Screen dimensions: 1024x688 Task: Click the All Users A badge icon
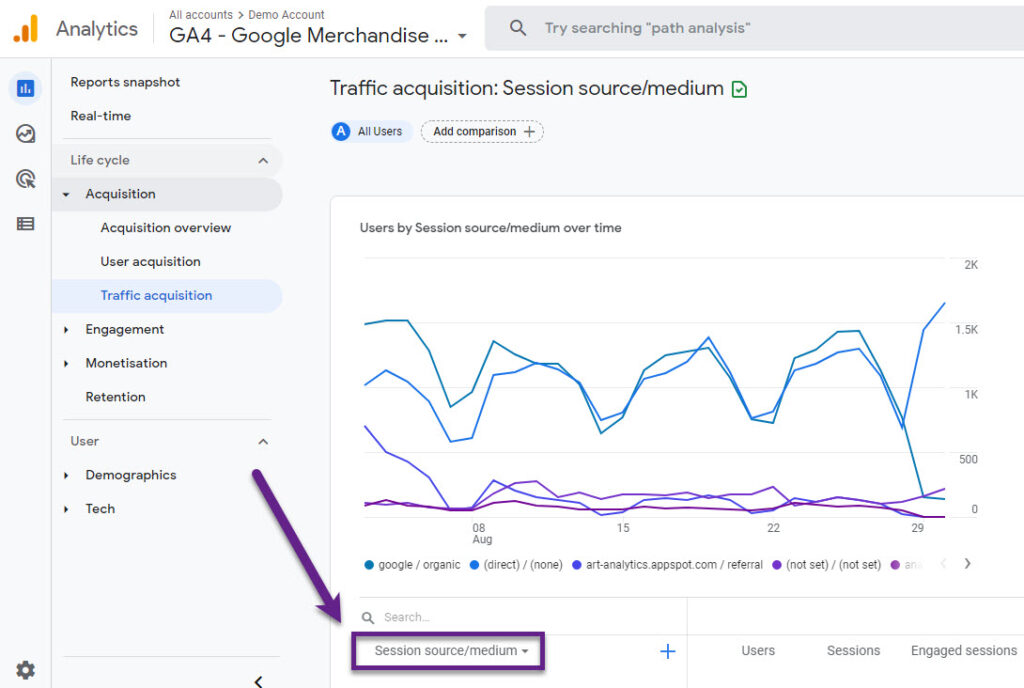tap(341, 131)
